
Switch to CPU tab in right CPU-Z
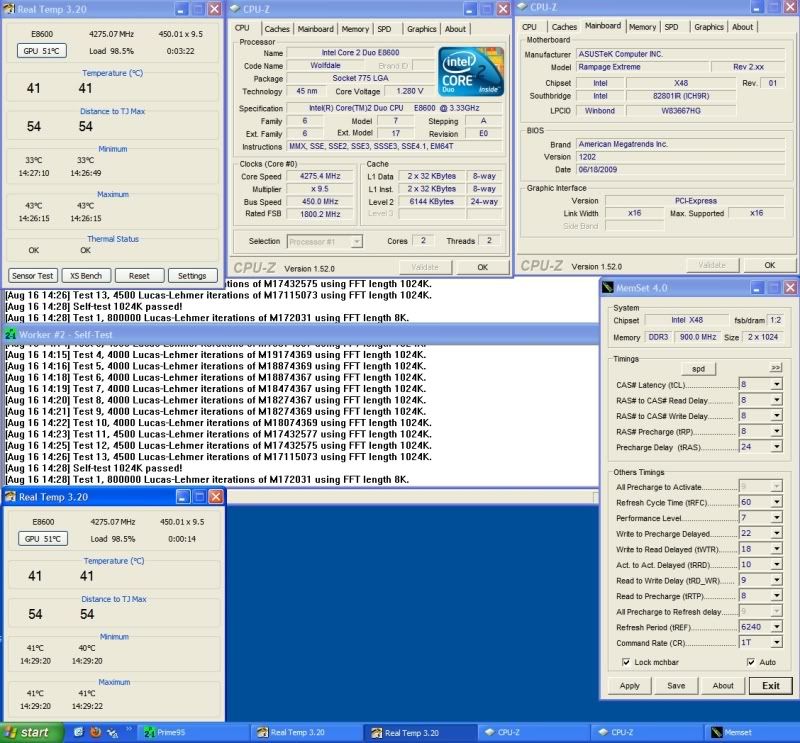[530, 27]
